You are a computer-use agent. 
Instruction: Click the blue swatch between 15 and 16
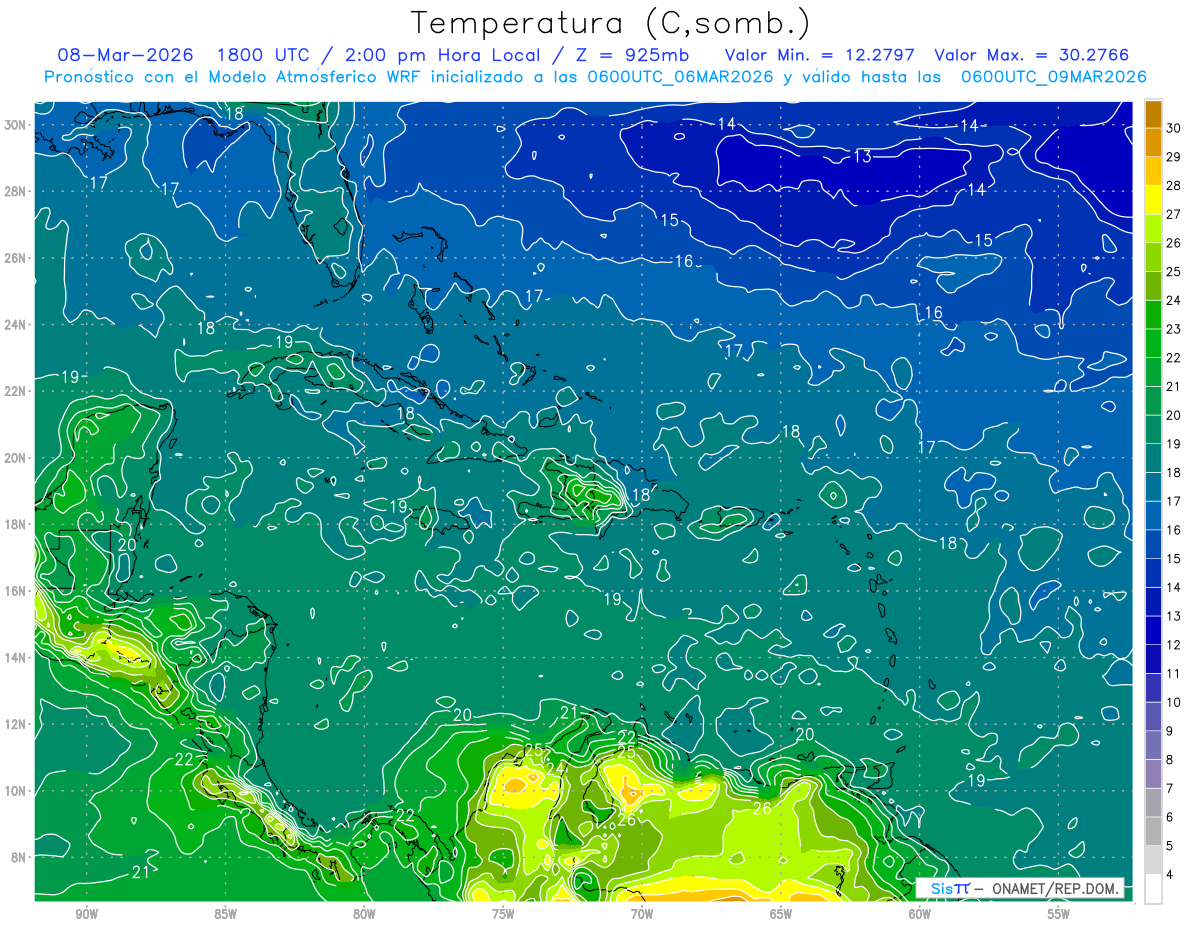[x=1153, y=545]
